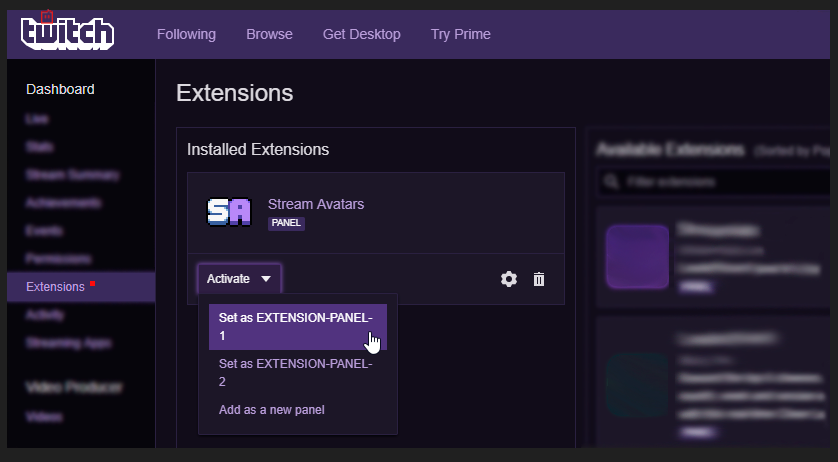Open the purple extension thumbnail
Image resolution: width=838 pixels, height=462 pixels.
(637, 257)
